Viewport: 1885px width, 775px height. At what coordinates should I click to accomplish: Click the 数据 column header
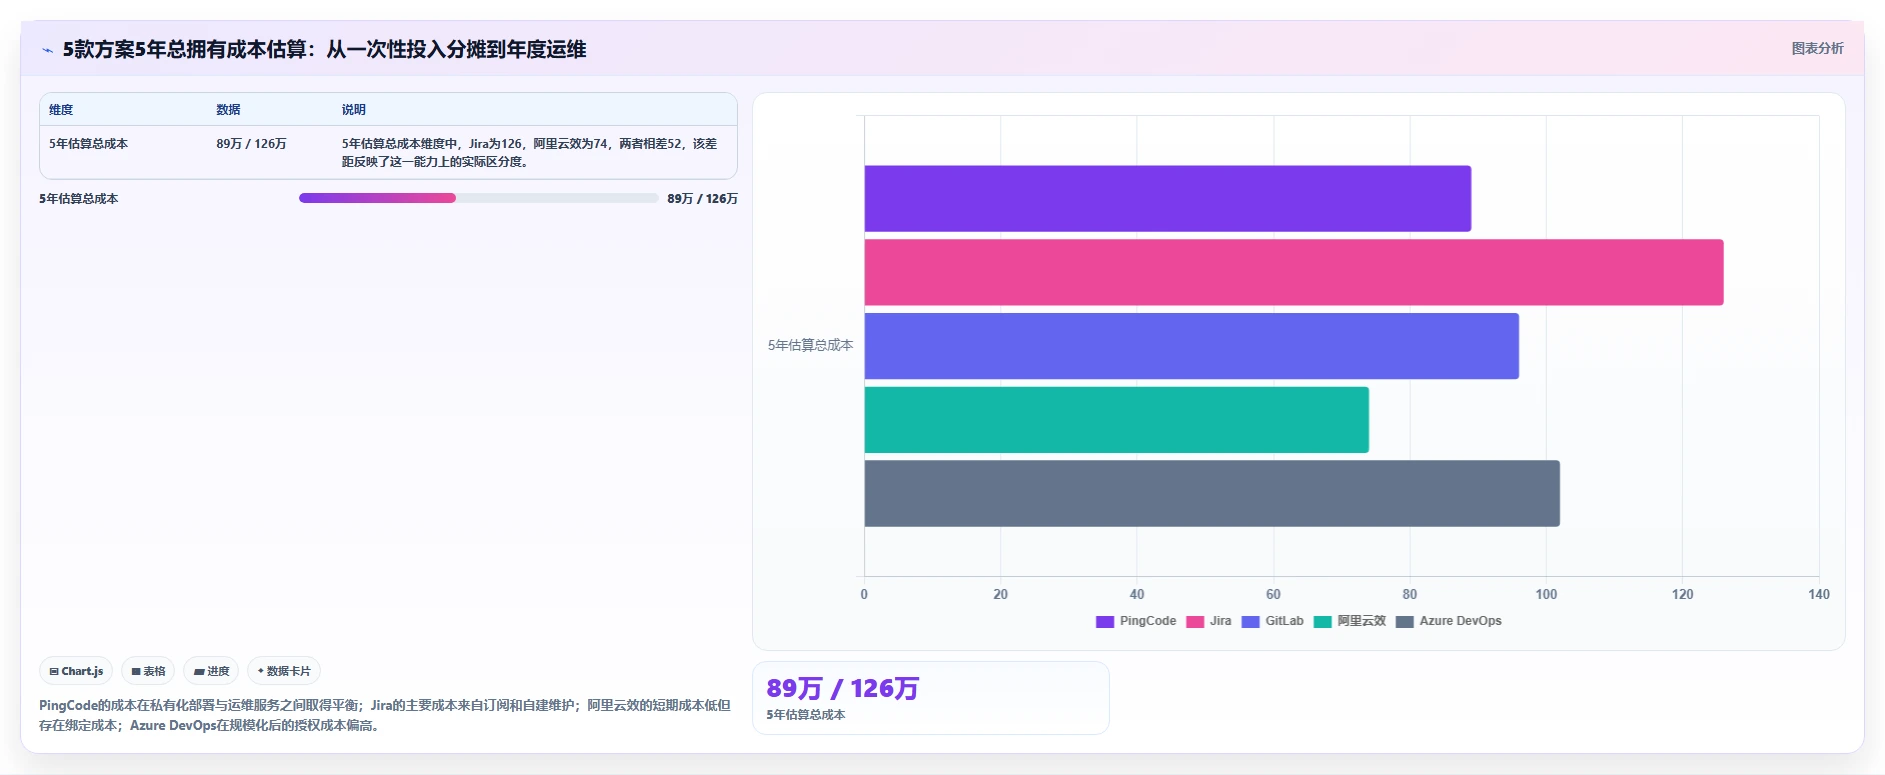[228, 110]
